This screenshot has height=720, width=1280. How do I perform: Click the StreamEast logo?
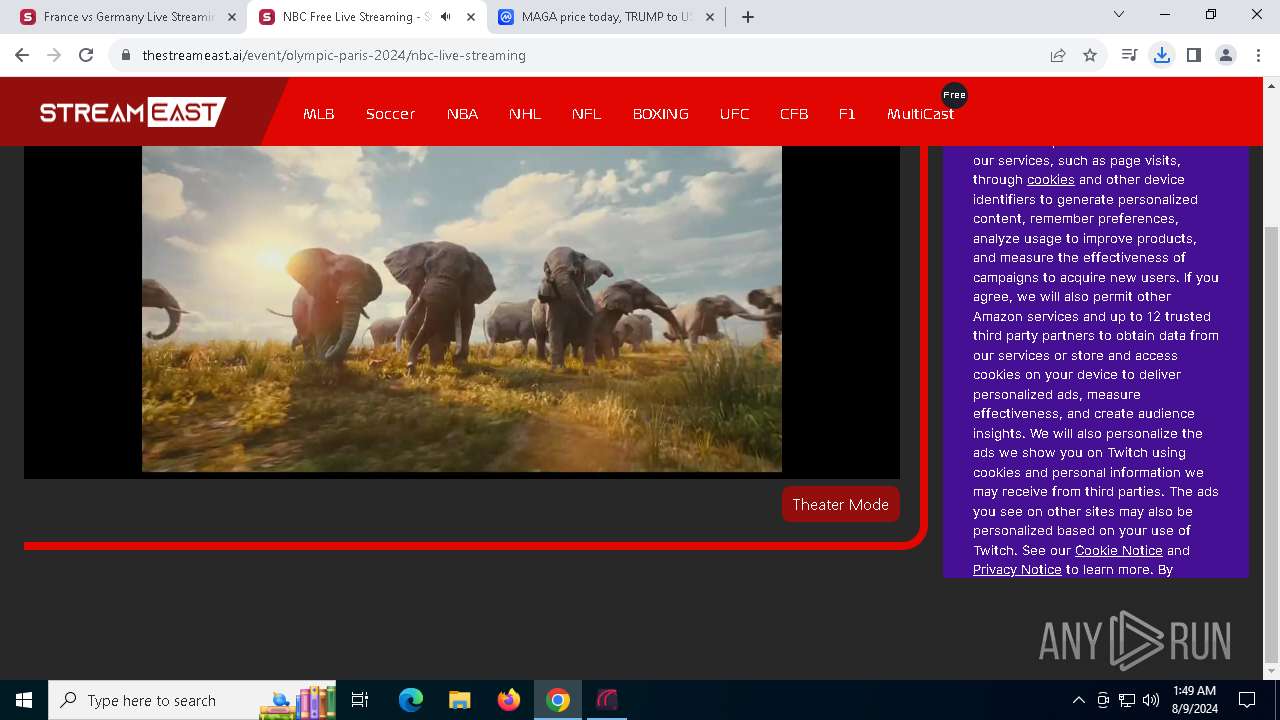[x=133, y=112]
